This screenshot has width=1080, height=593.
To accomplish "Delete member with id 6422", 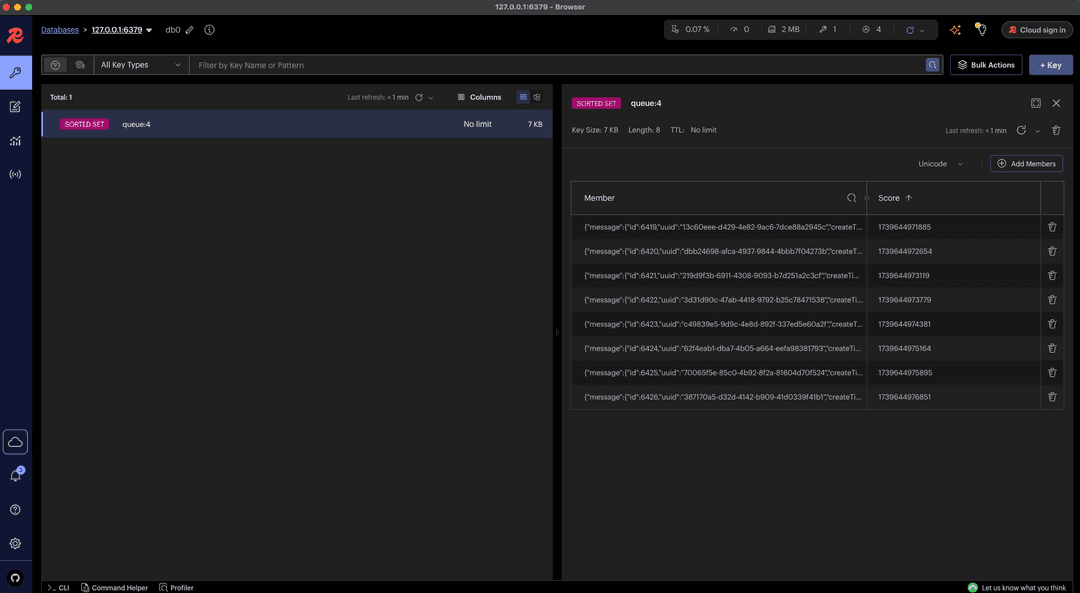I will click(x=1052, y=300).
